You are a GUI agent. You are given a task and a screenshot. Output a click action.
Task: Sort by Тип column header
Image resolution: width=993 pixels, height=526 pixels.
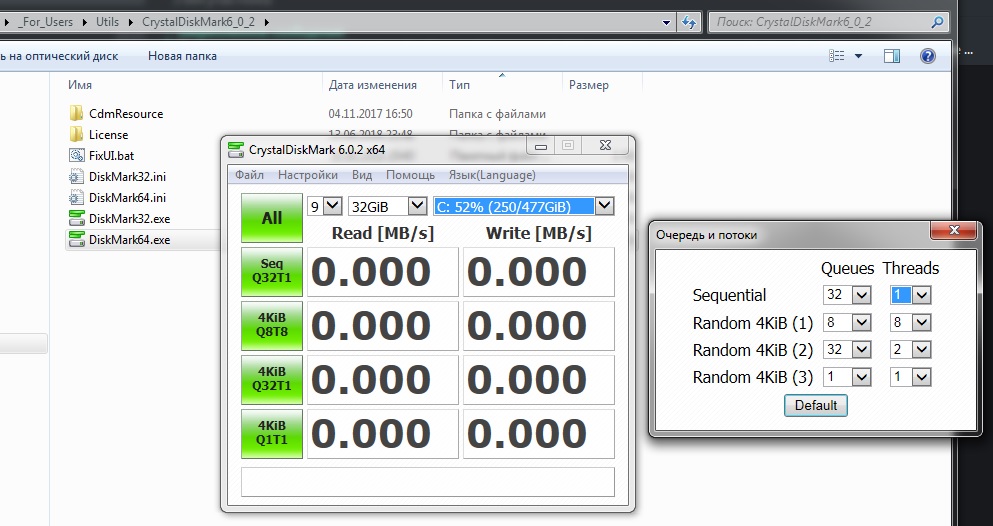459,85
